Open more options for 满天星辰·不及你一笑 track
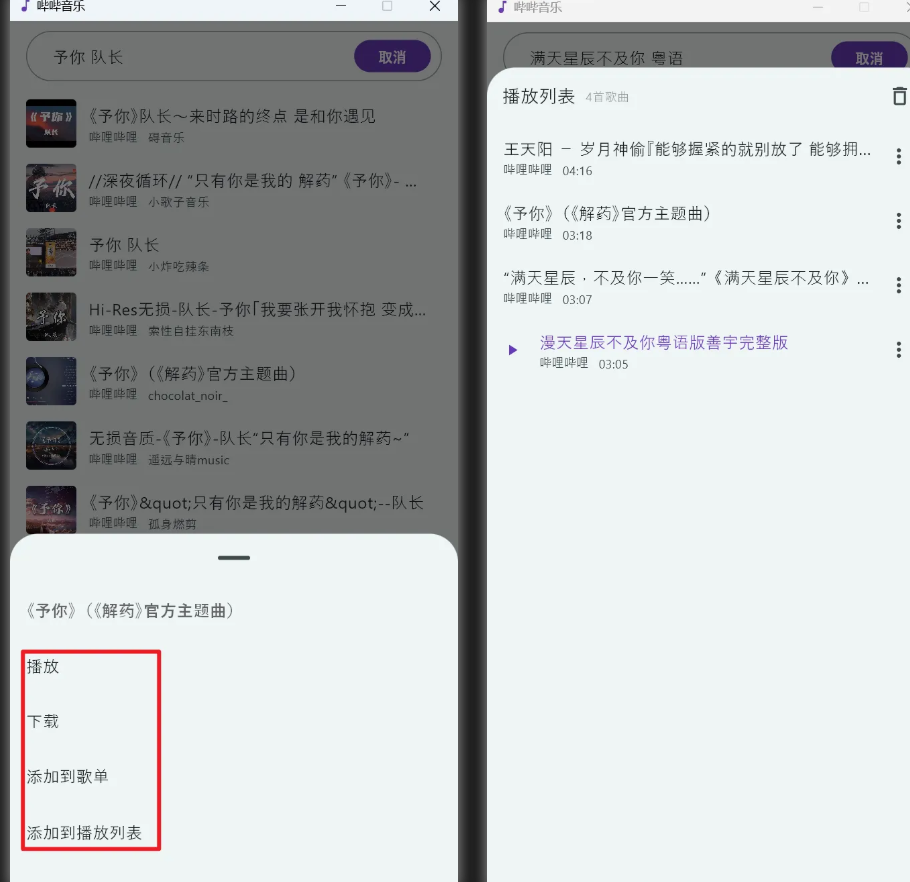Screen dimensions: 910x882 click(898, 285)
